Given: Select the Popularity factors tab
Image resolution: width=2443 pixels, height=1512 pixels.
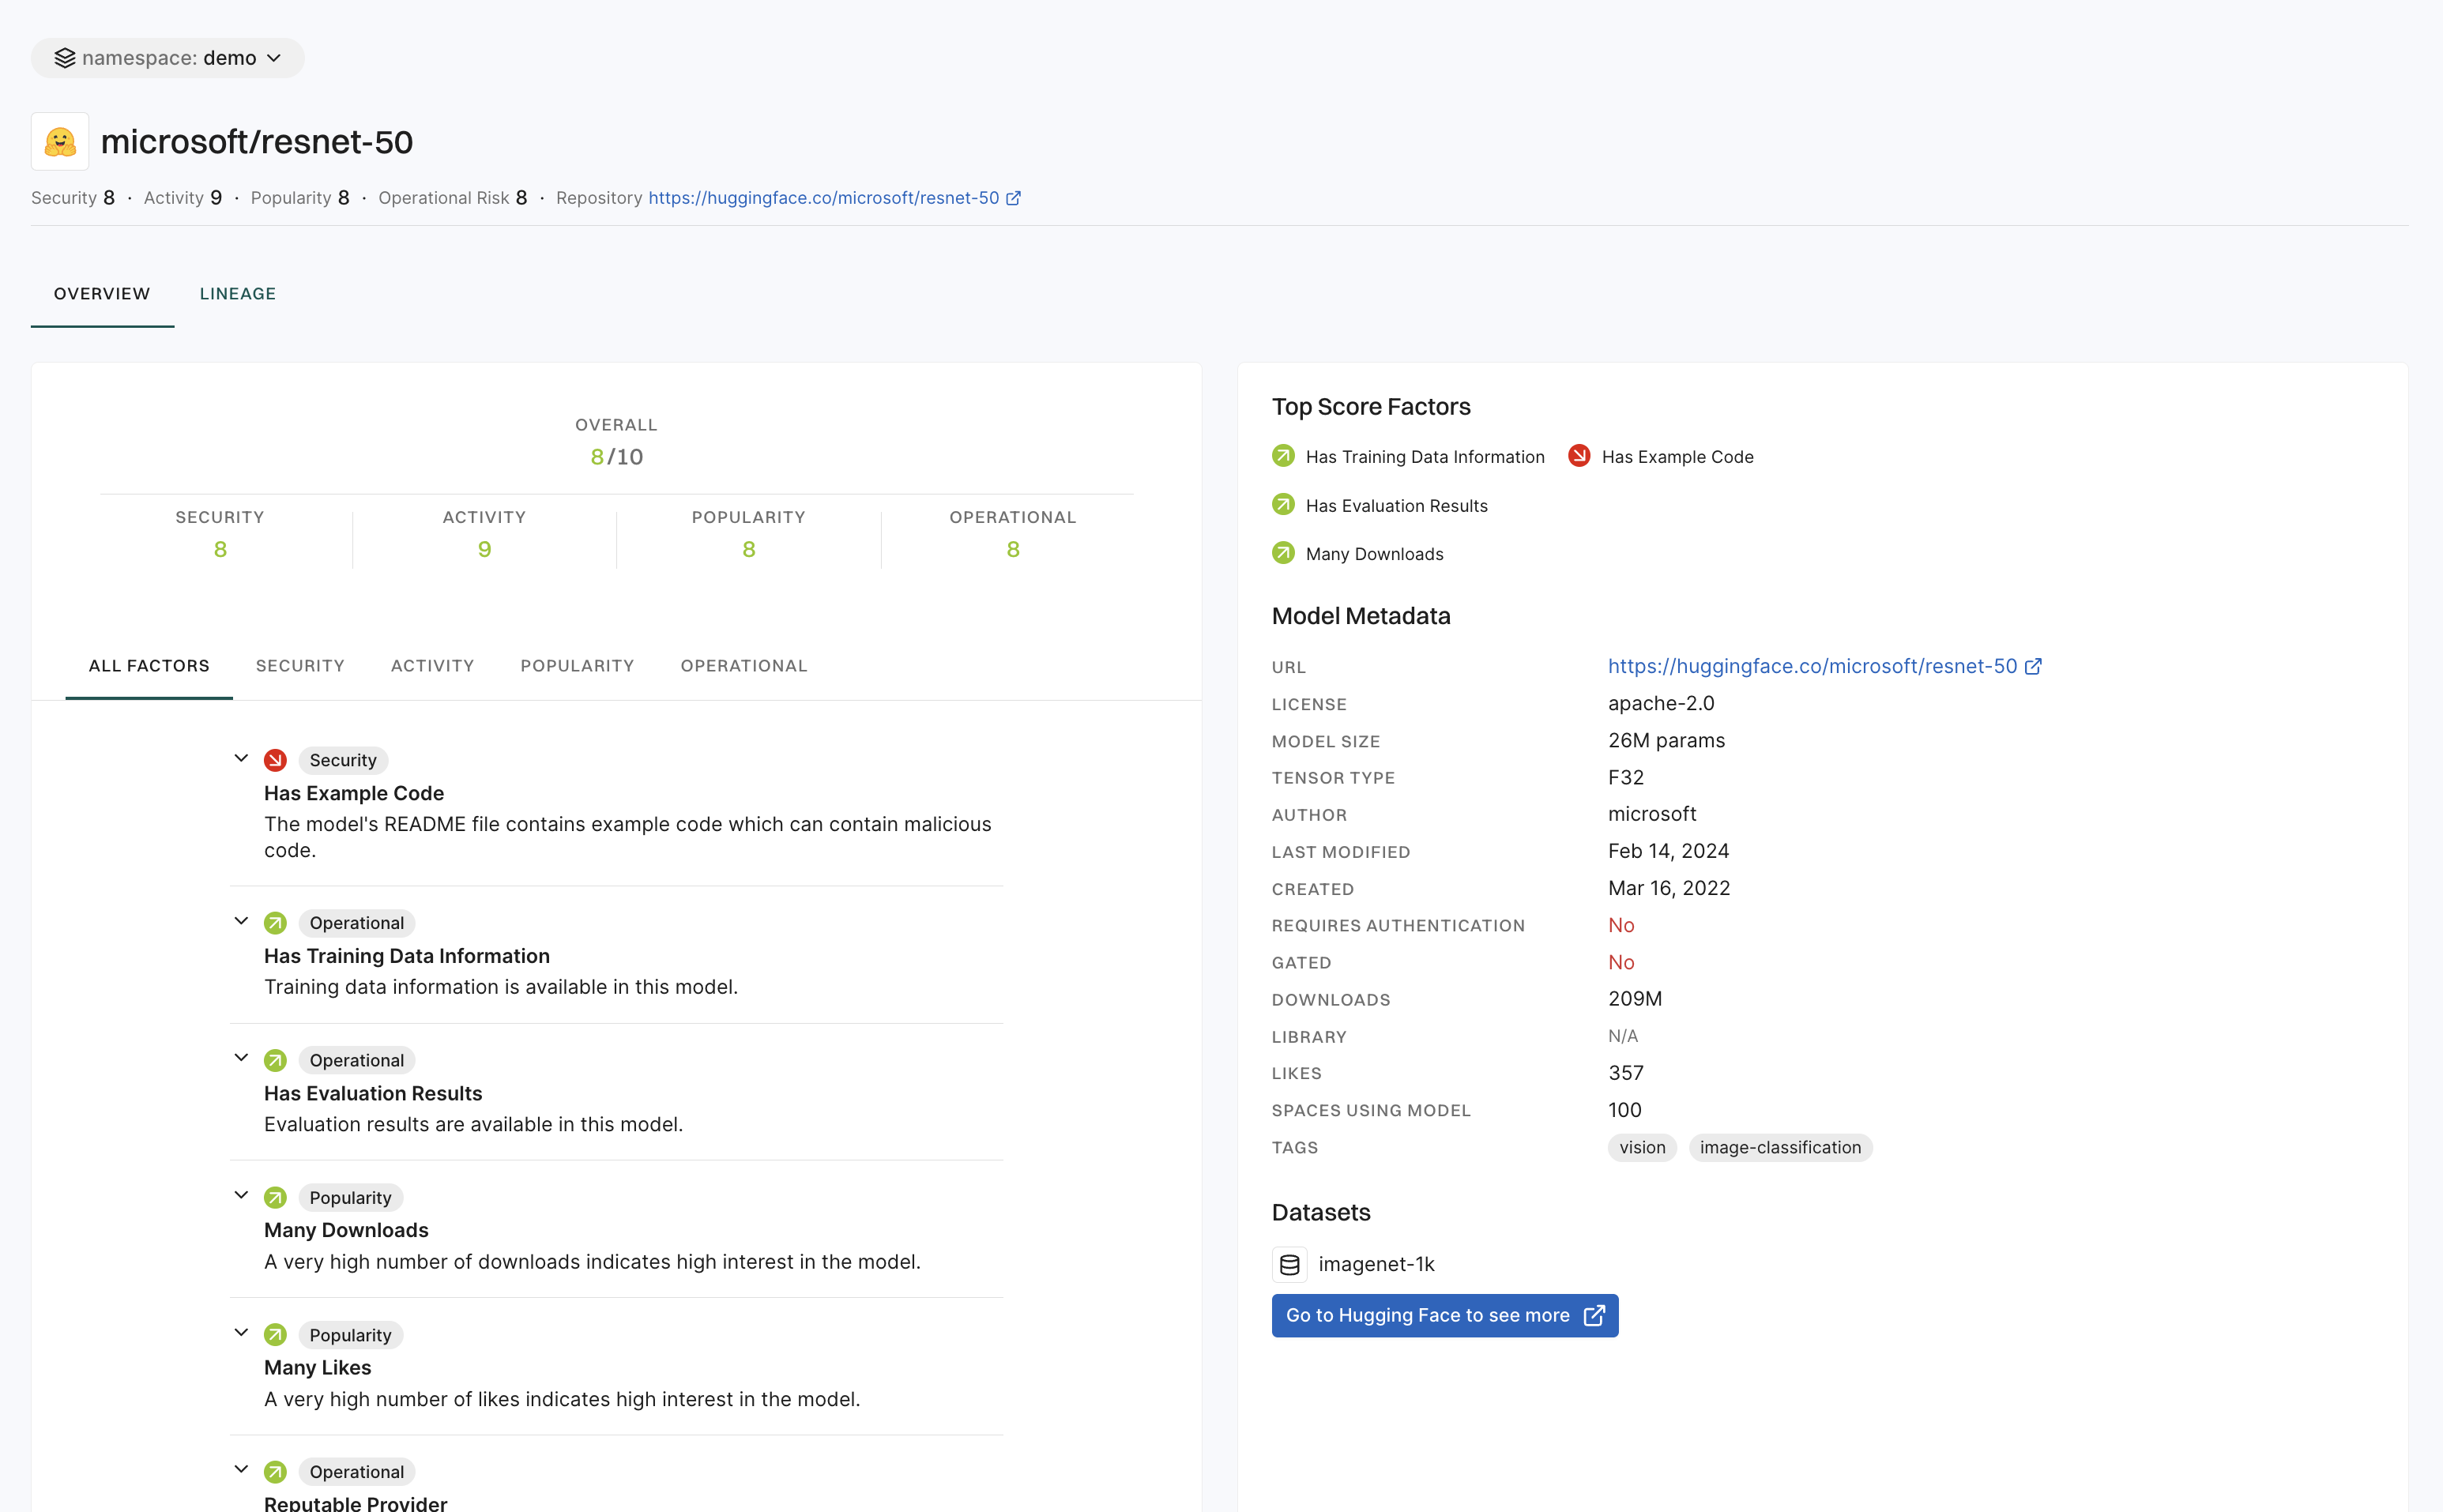Looking at the screenshot, I should tap(577, 666).
